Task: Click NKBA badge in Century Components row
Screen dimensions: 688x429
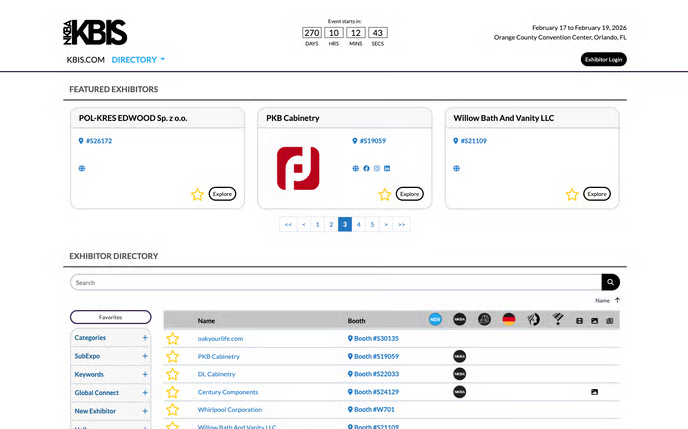Action: [459, 392]
